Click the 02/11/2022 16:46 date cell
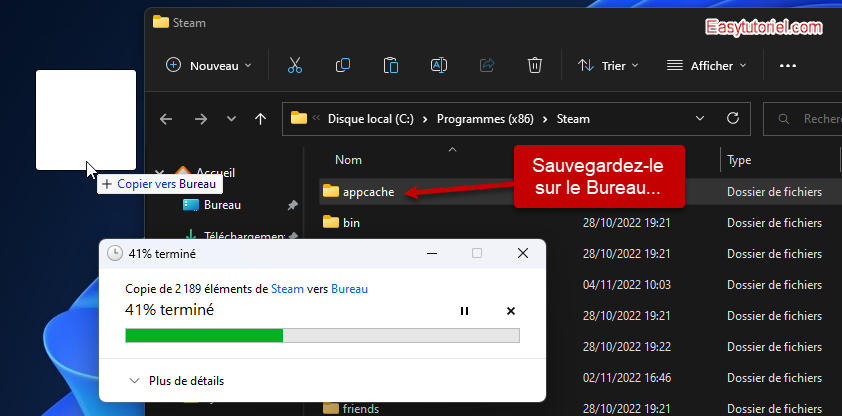 pos(627,378)
